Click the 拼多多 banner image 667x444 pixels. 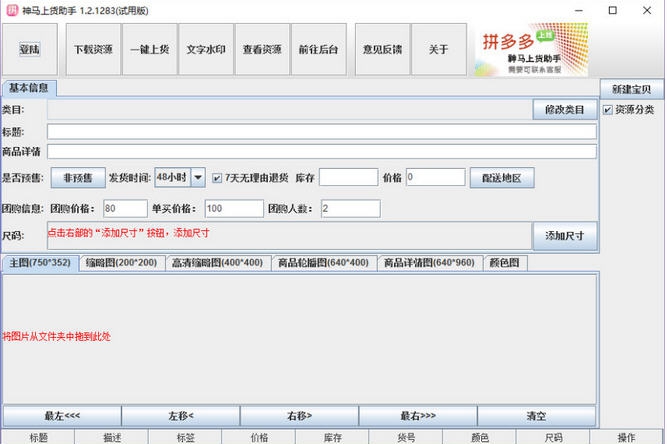click(531, 49)
